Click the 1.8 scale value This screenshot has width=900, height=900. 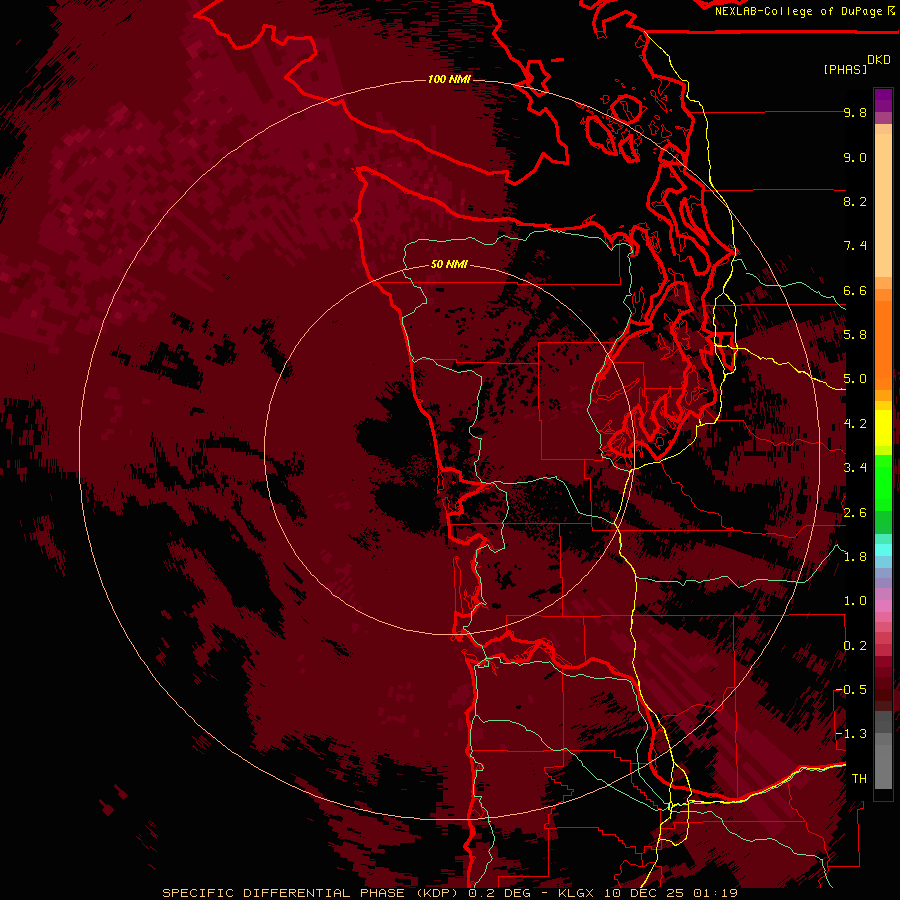[855, 557]
